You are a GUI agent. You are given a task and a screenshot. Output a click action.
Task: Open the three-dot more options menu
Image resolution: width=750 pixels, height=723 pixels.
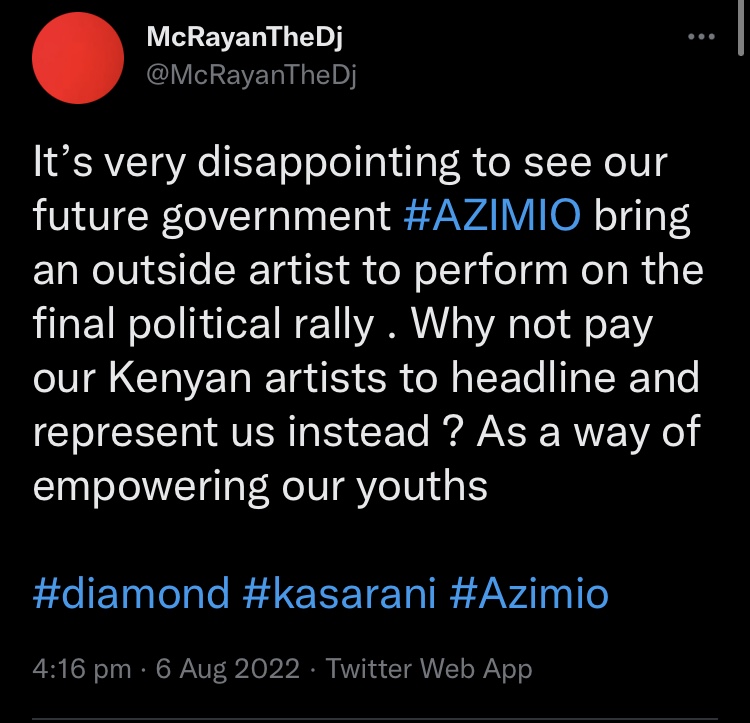[x=701, y=36]
